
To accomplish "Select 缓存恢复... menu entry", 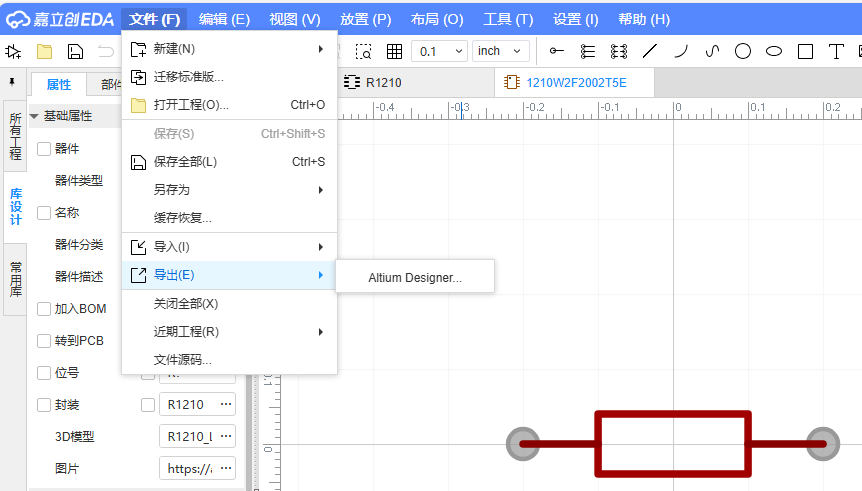I will (x=229, y=218).
